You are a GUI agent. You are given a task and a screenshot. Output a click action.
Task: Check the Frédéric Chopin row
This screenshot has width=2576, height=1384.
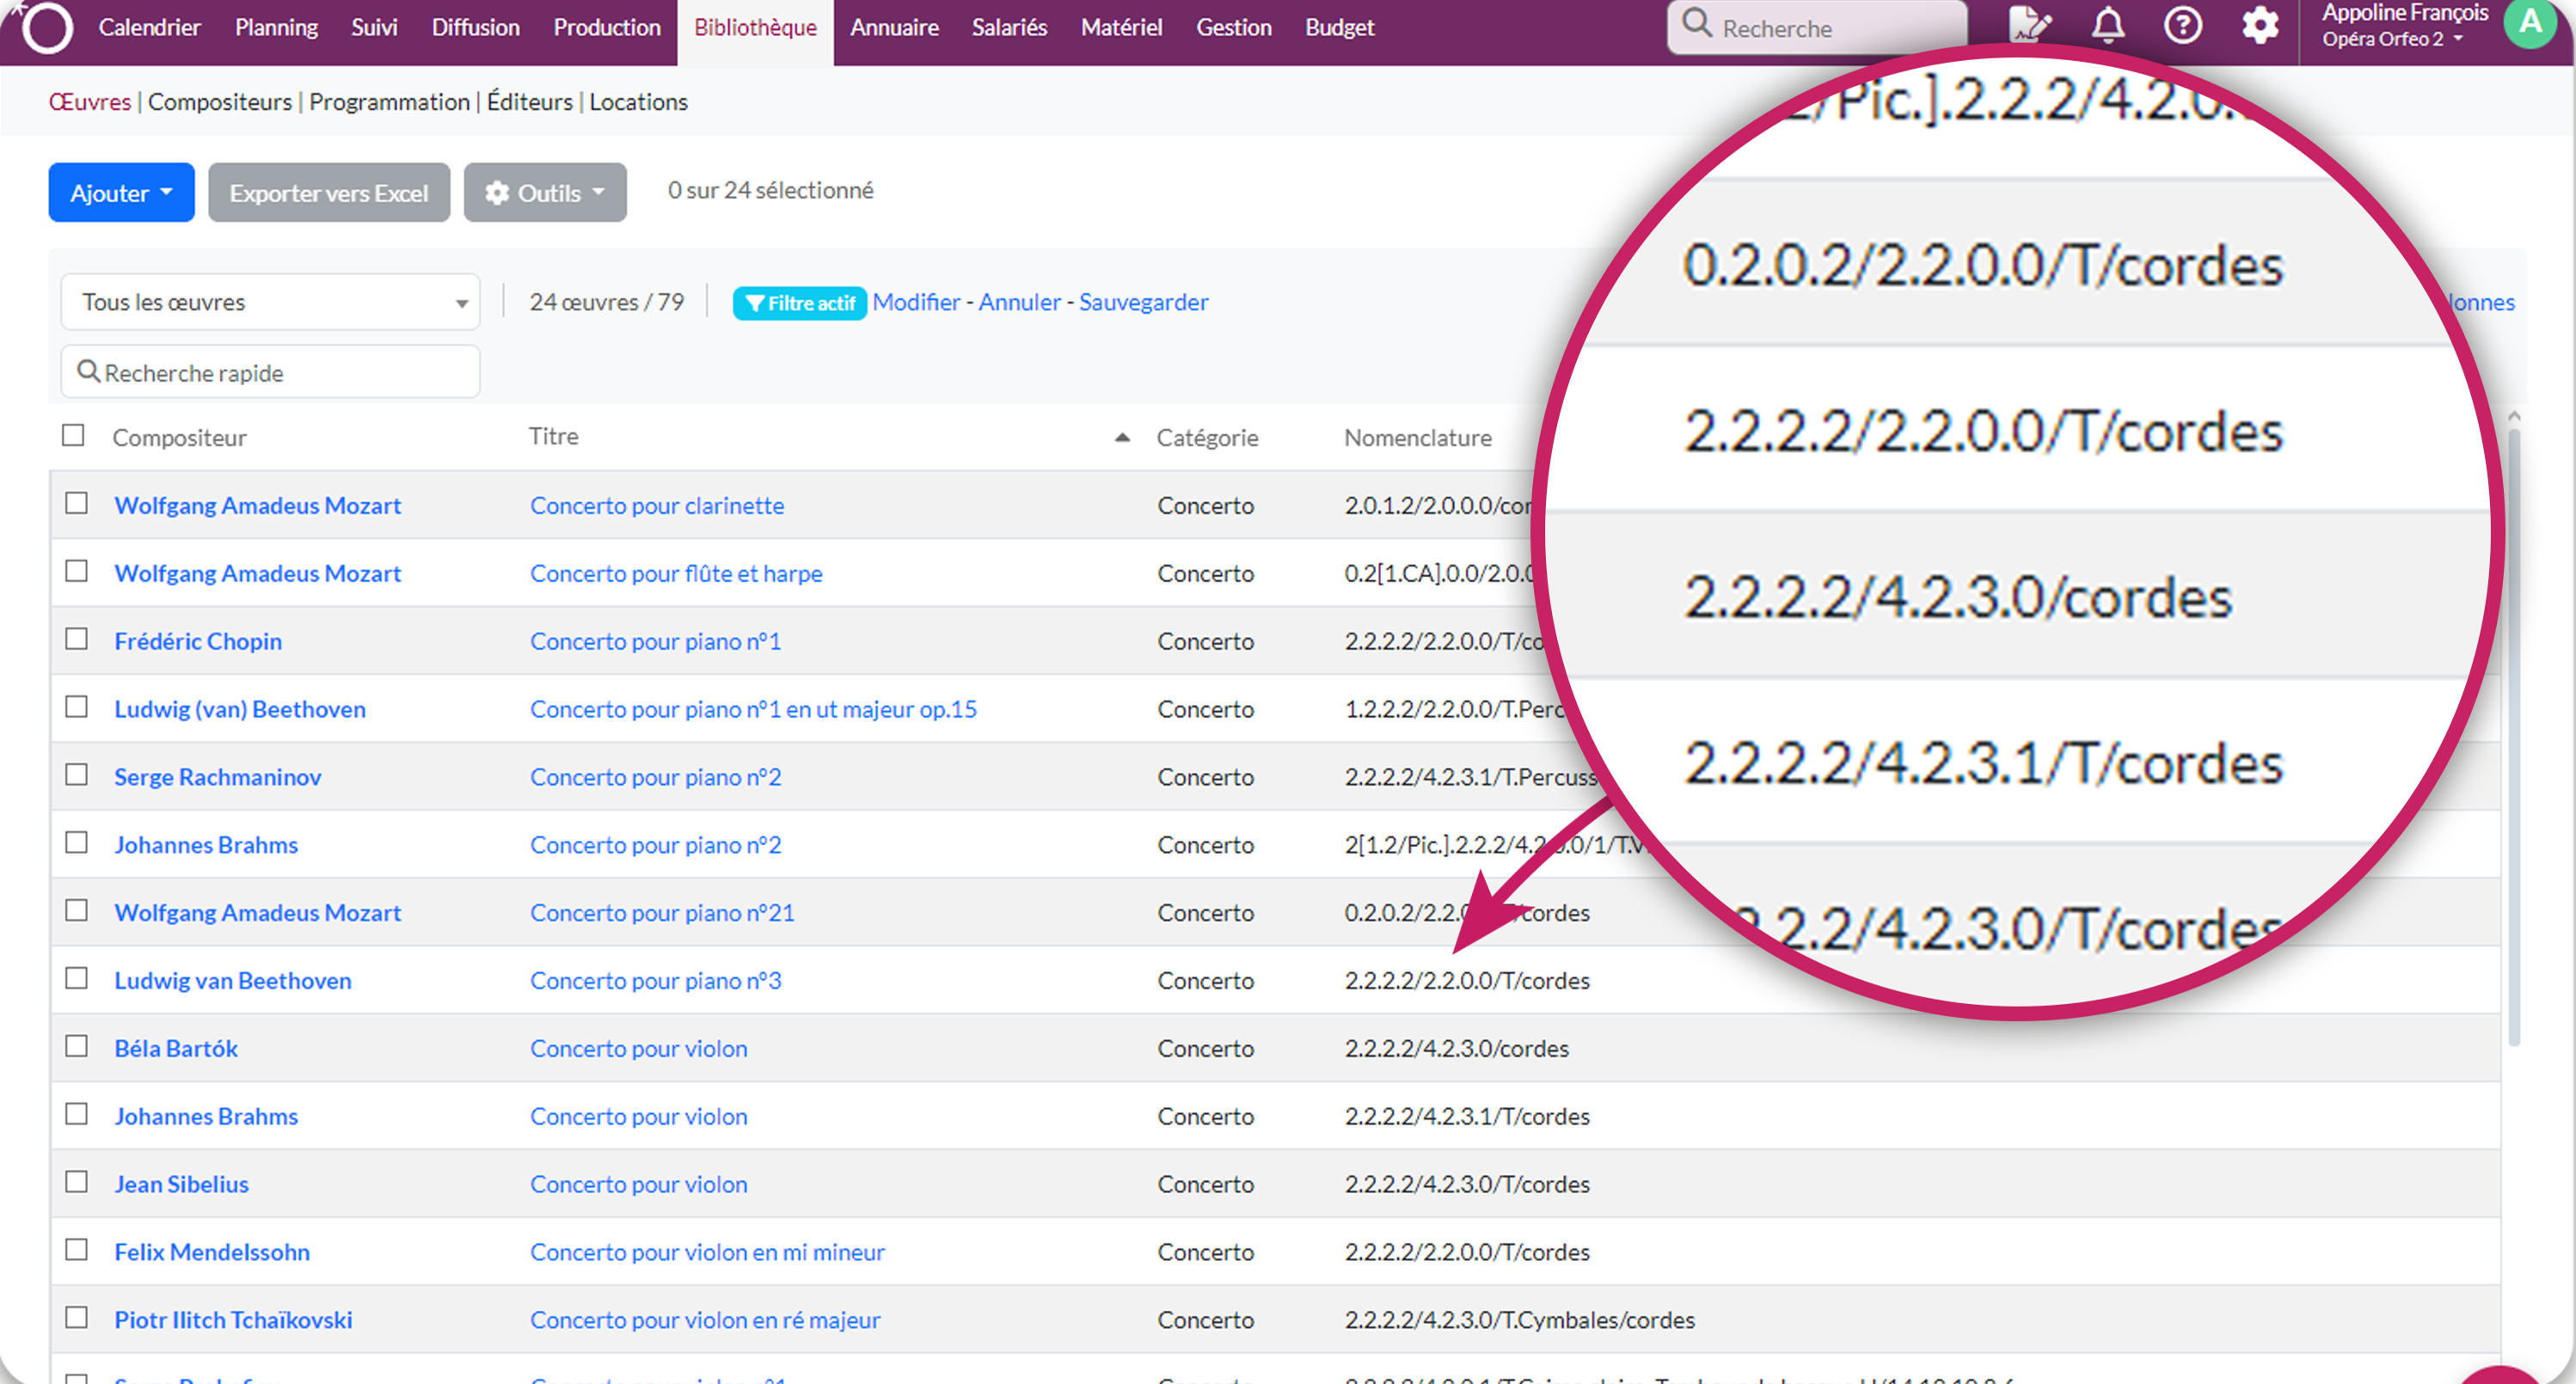click(77, 639)
